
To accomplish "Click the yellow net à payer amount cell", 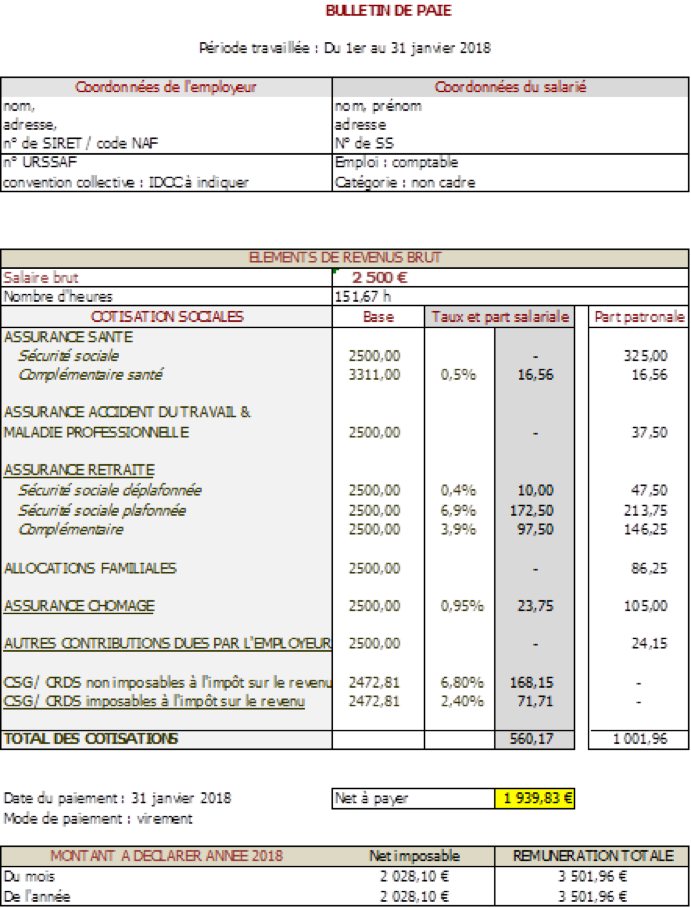I will pos(534,798).
